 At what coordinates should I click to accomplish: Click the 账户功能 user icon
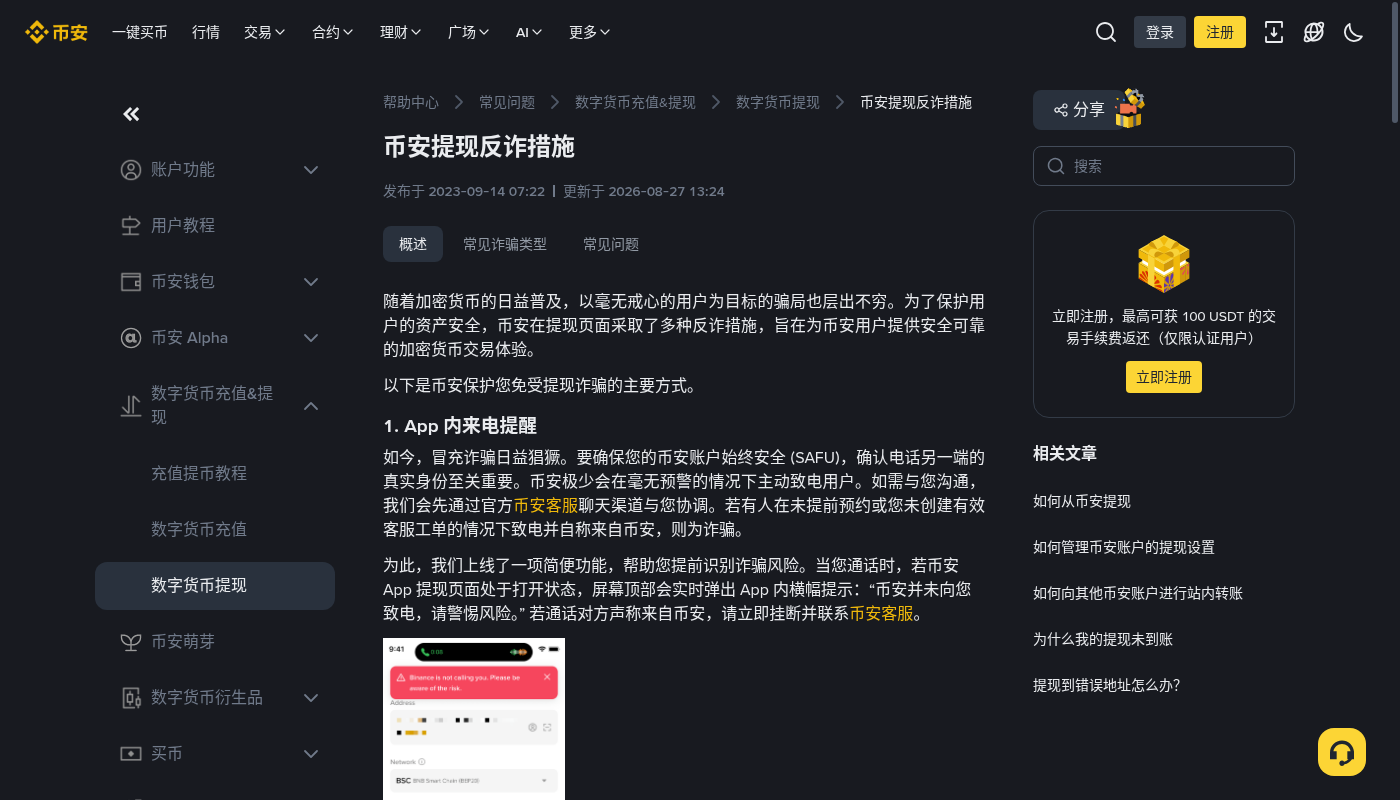[131, 170]
